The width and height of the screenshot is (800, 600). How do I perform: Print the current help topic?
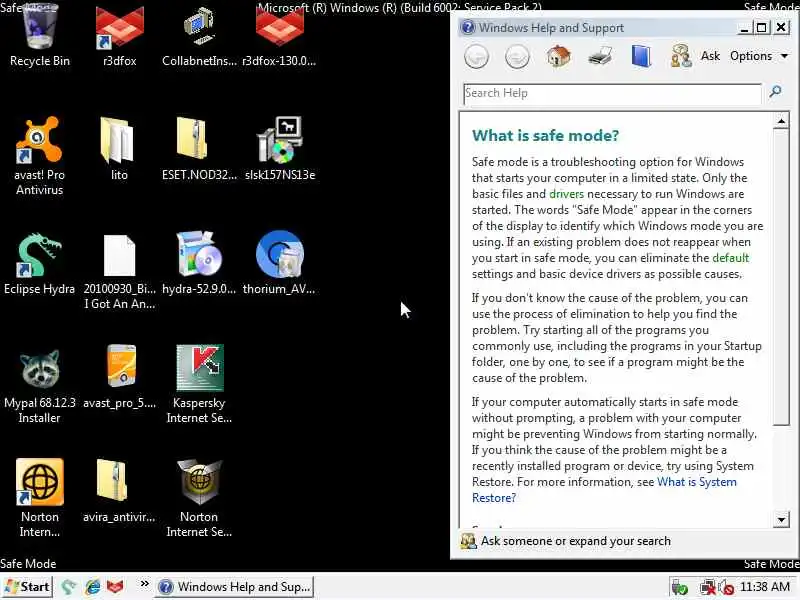click(600, 56)
